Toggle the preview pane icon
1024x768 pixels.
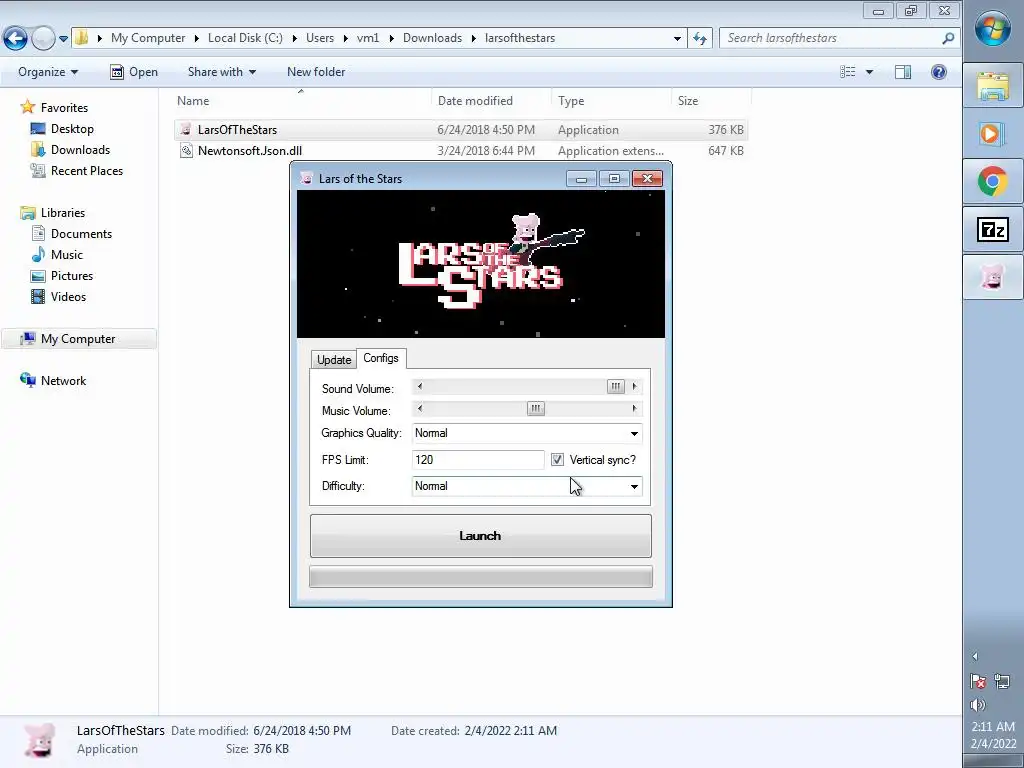(903, 72)
